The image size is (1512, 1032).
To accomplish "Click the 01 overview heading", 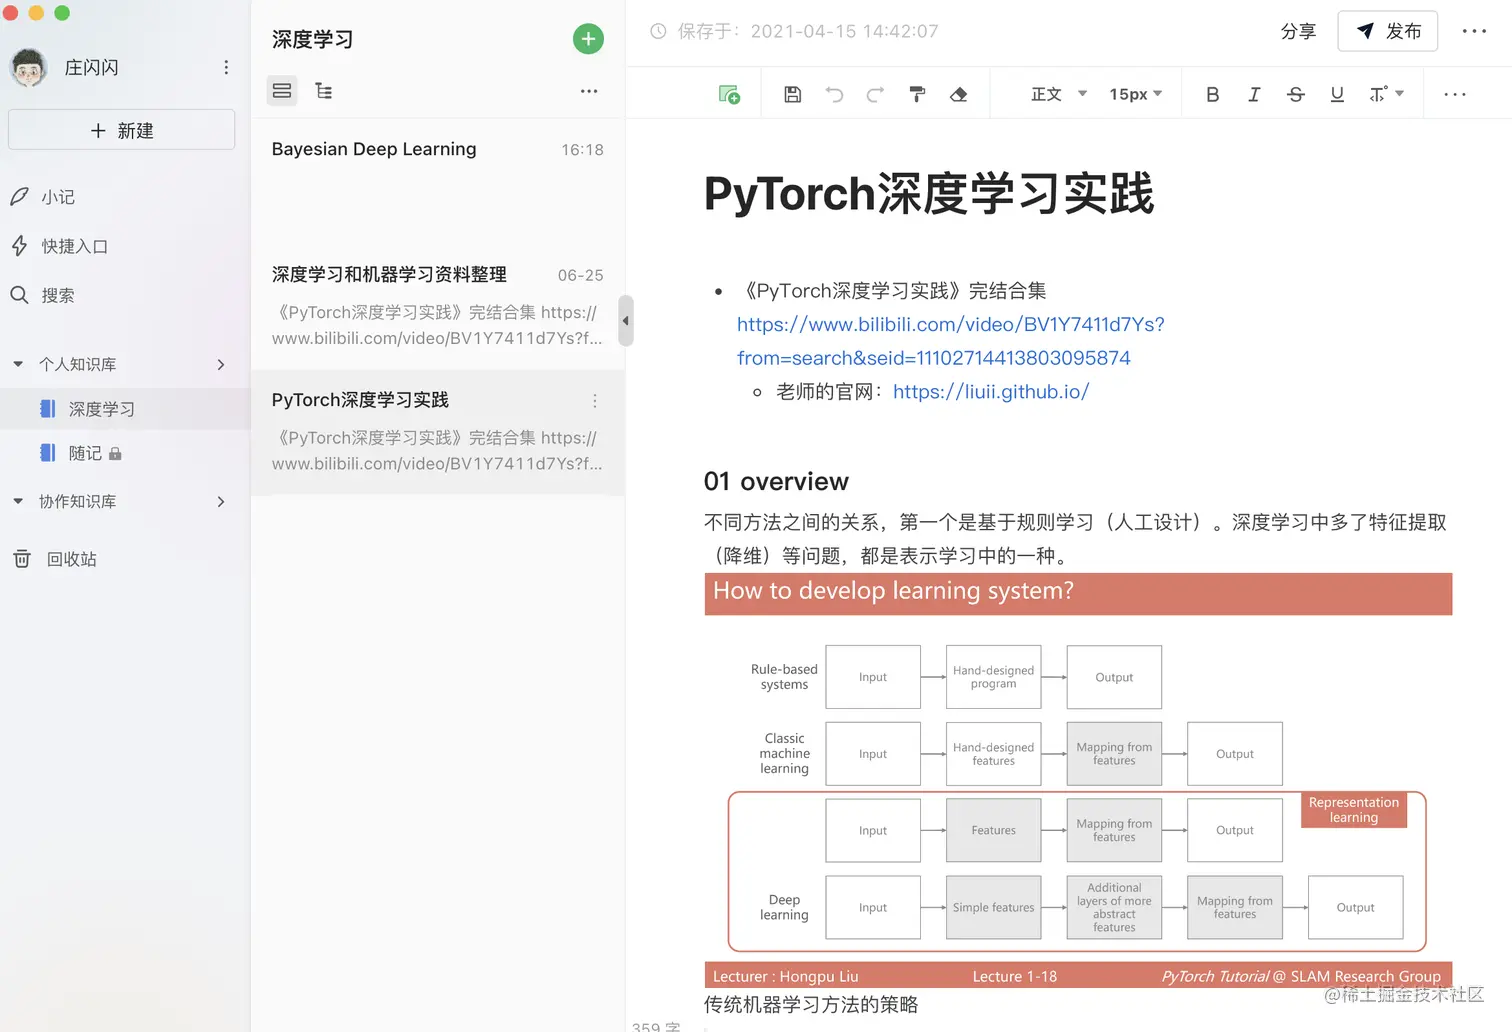I will [776, 481].
